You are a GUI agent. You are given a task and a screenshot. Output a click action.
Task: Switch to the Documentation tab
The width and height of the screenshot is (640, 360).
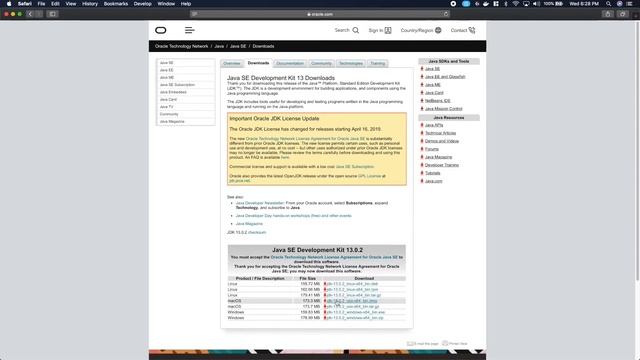click(290, 63)
